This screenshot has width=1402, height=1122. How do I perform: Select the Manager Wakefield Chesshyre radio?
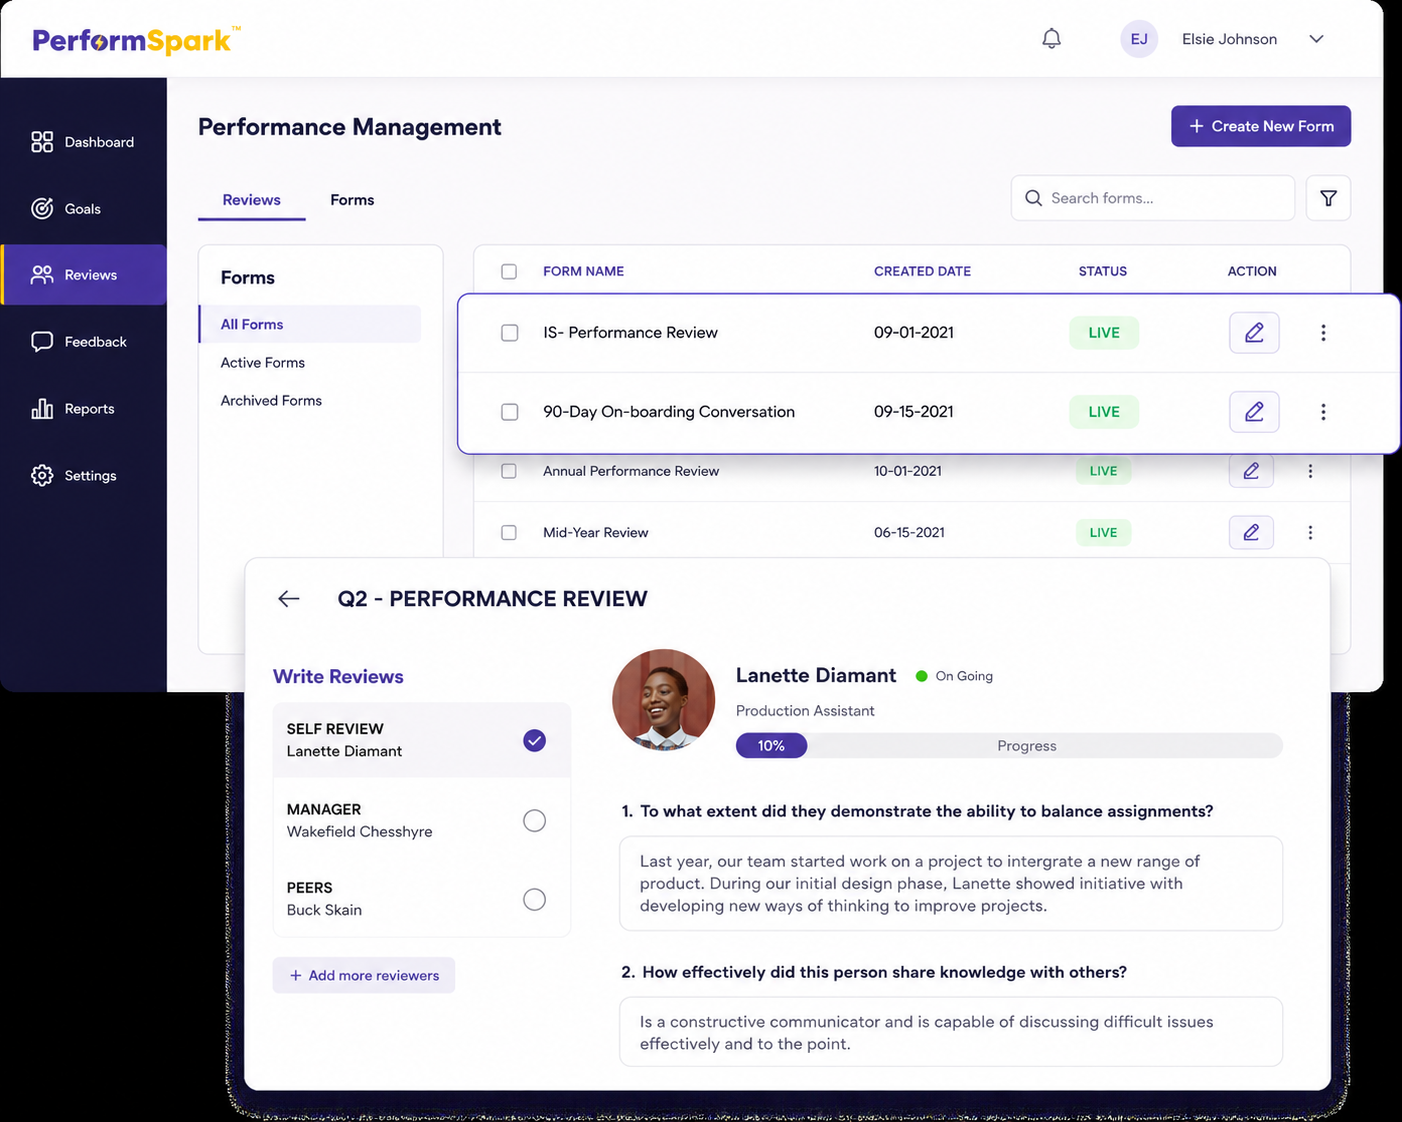pos(535,821)
